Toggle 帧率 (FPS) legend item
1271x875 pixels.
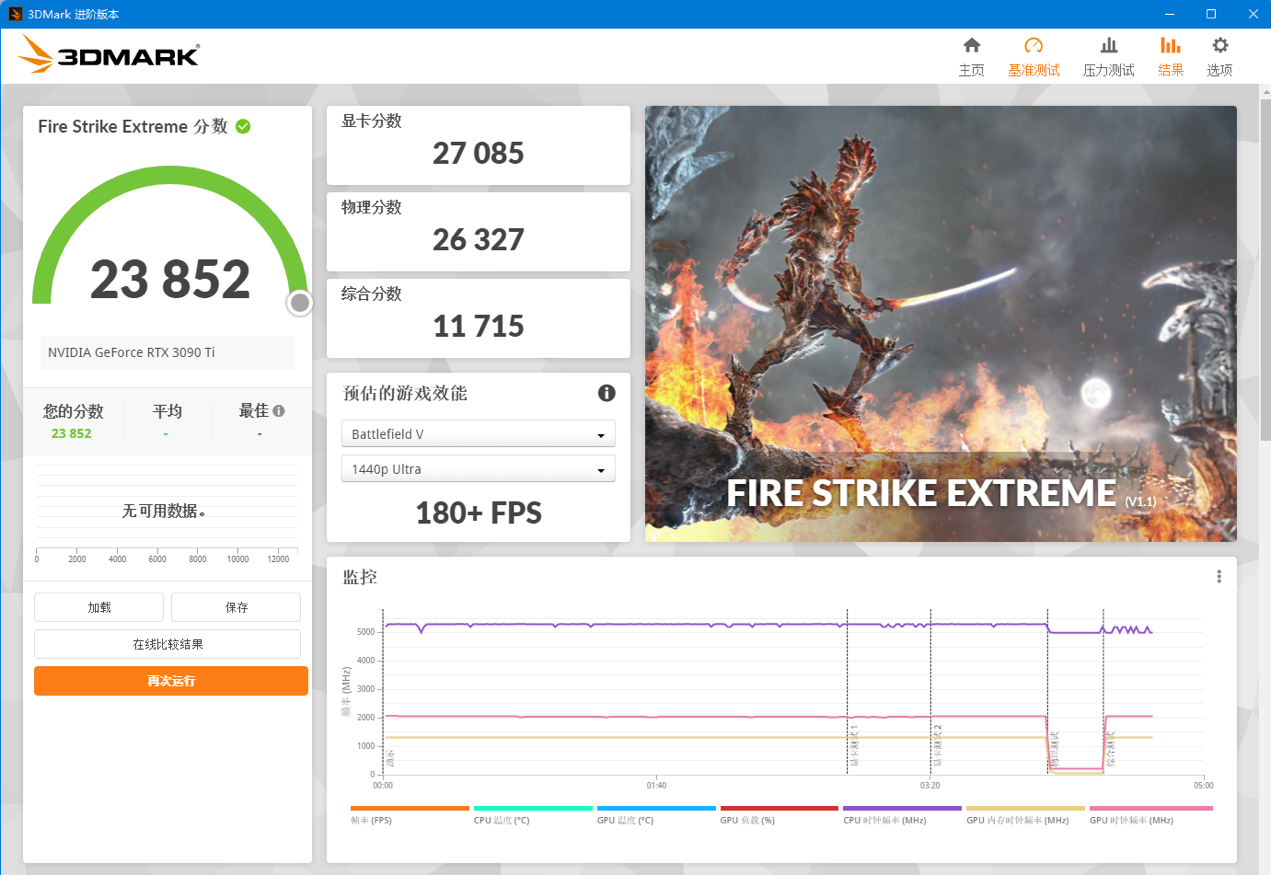(410, 815)
